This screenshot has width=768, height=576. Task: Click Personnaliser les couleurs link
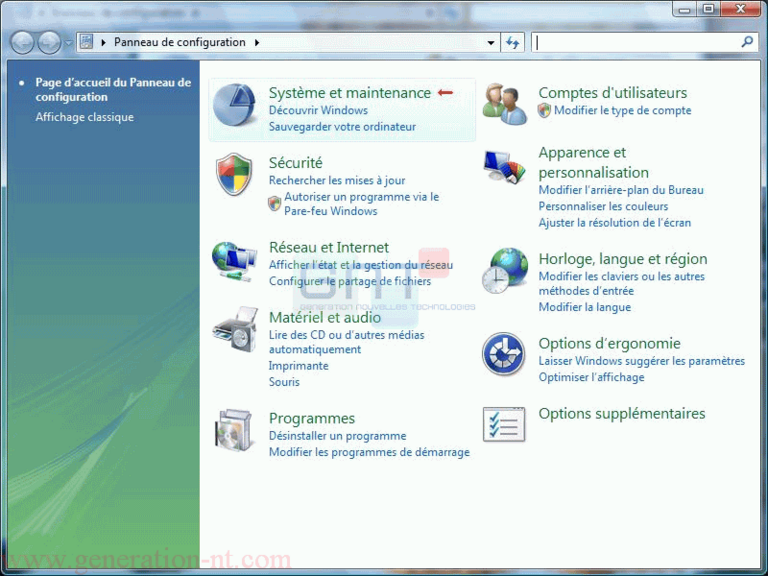point(603,206)
